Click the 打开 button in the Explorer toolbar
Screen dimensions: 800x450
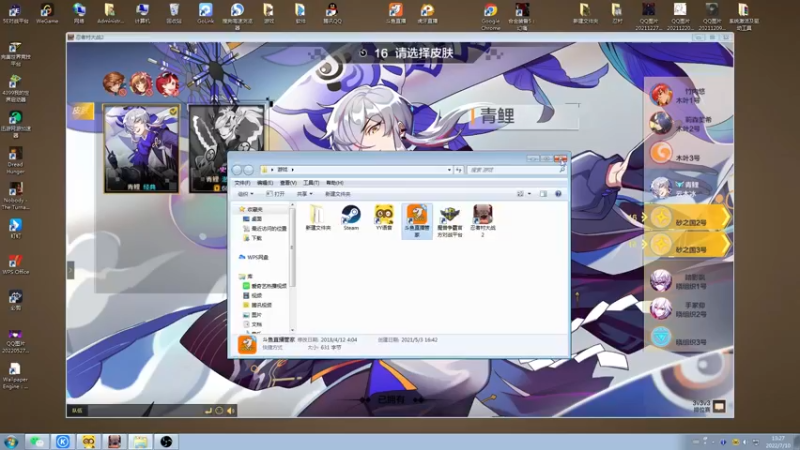coord(276,194)
